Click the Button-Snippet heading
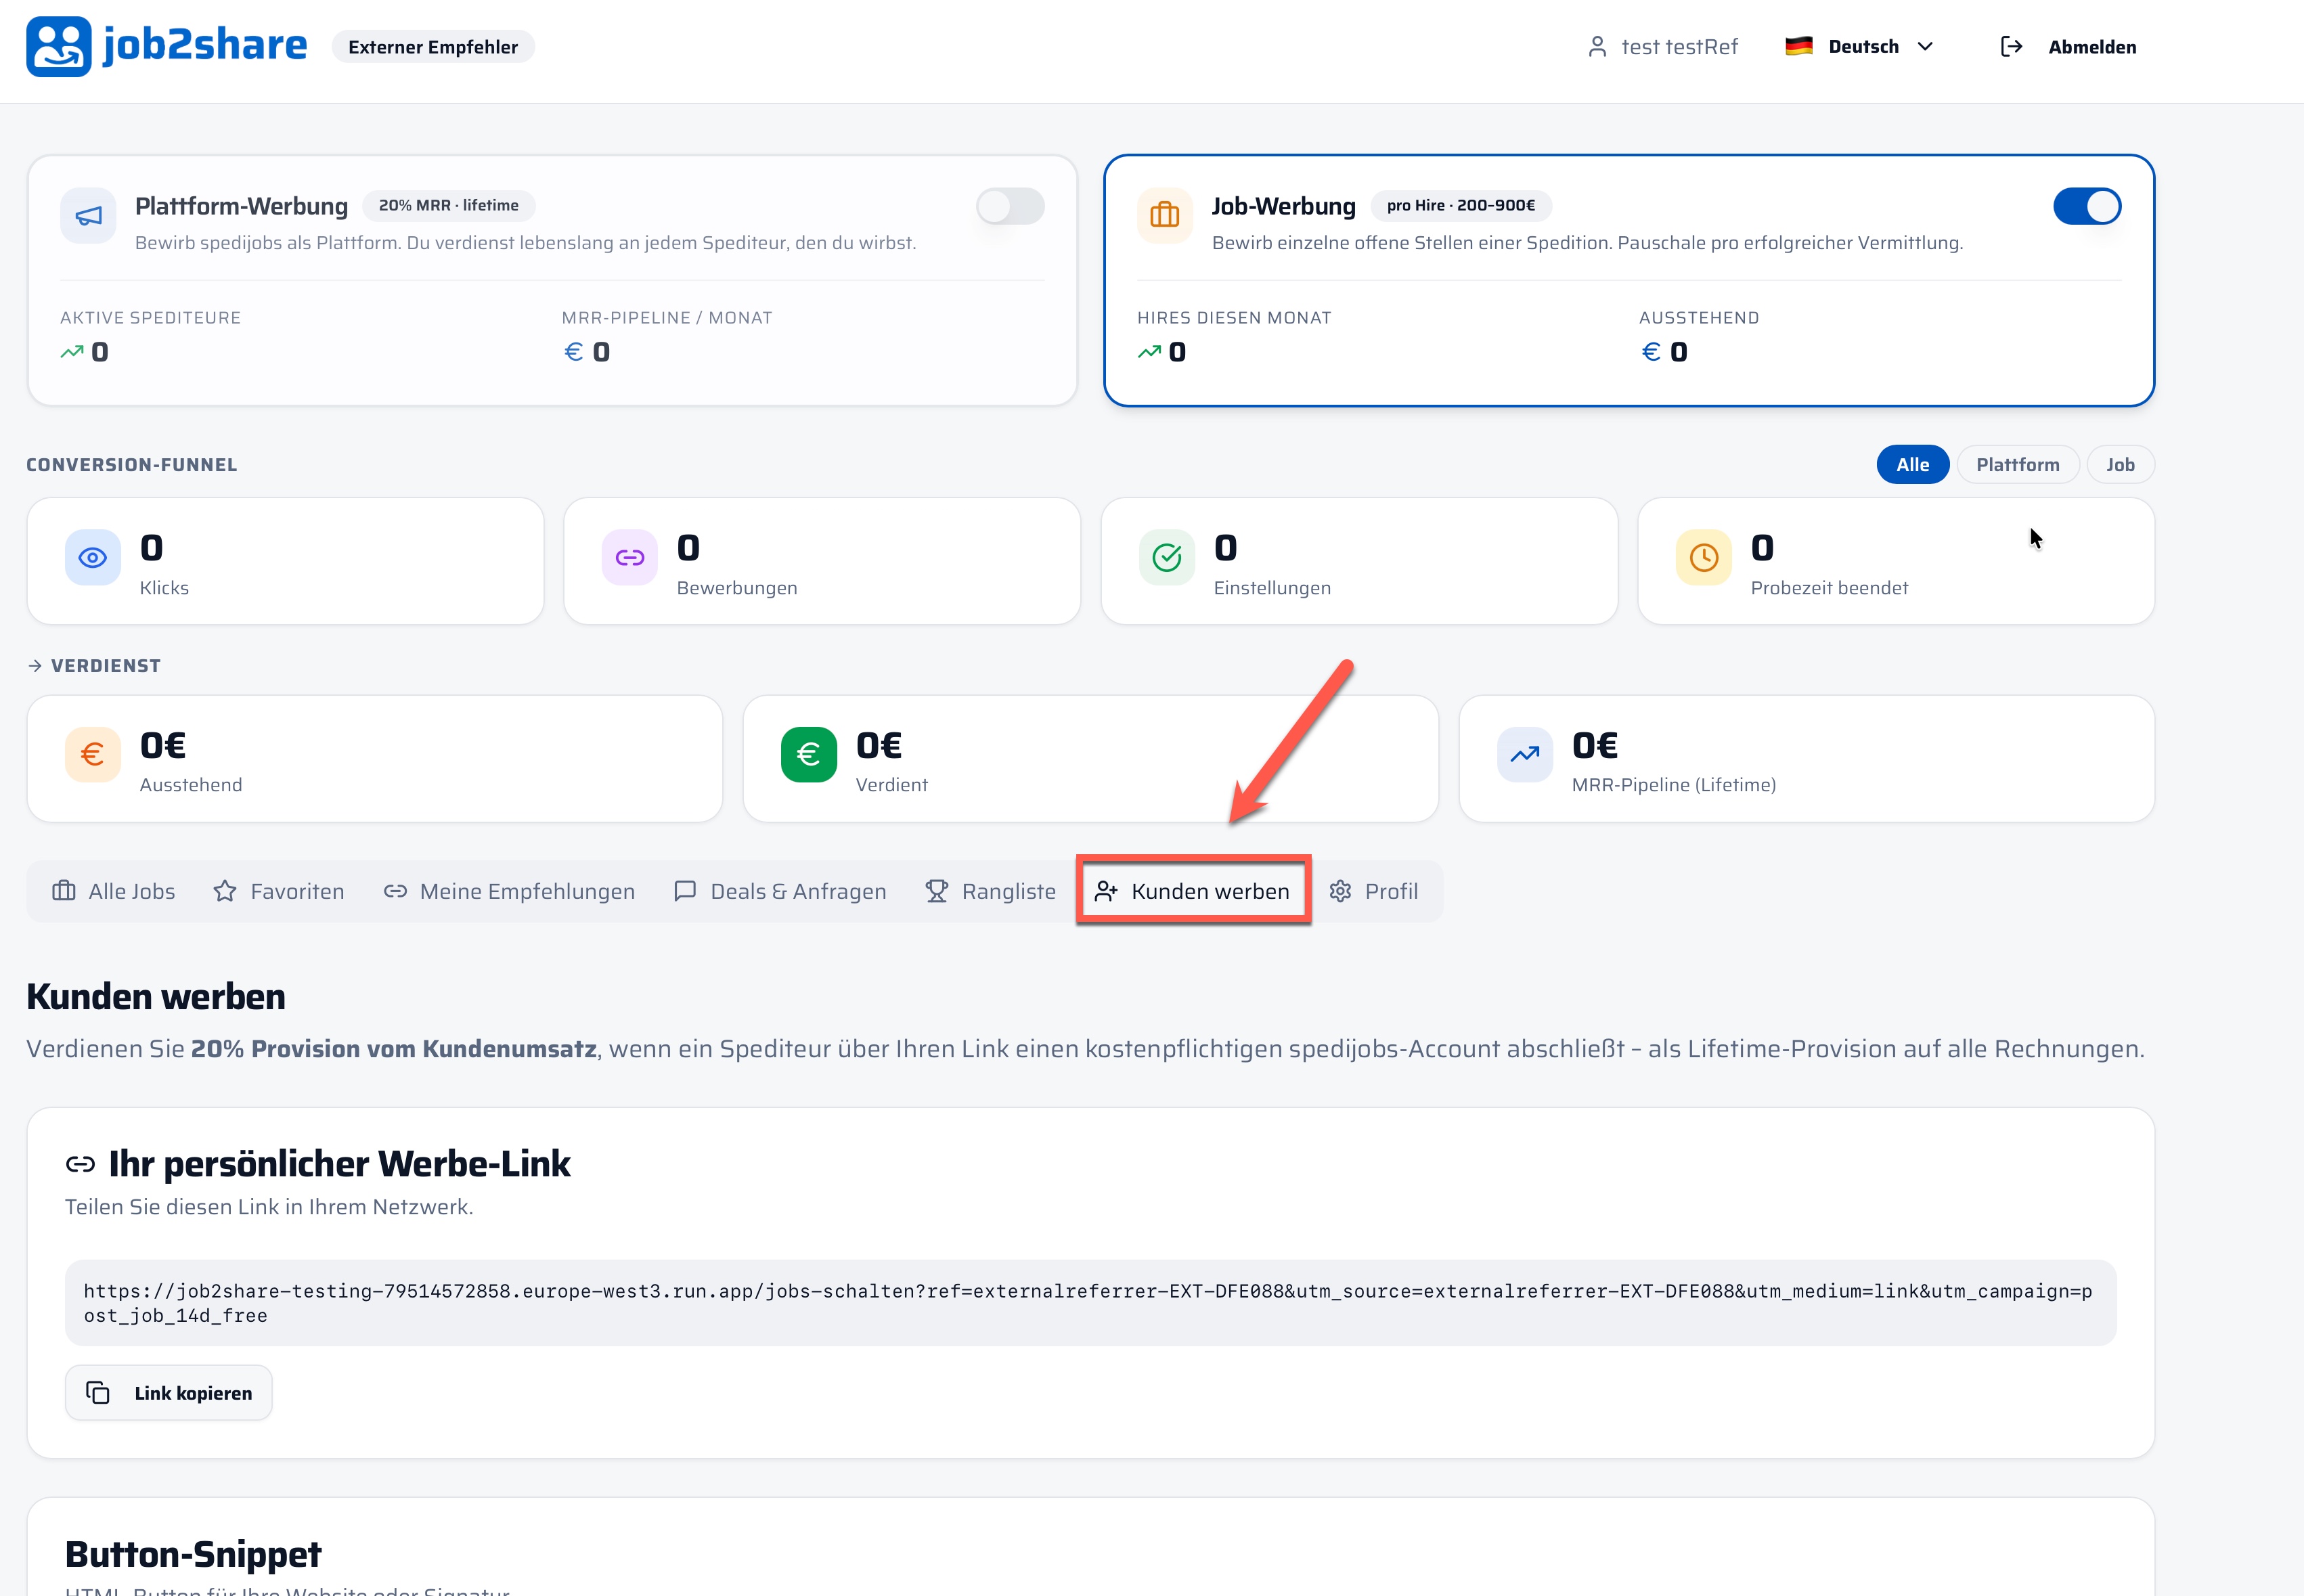This screenshot has width=2304, height=1596. coord(193,1555)
